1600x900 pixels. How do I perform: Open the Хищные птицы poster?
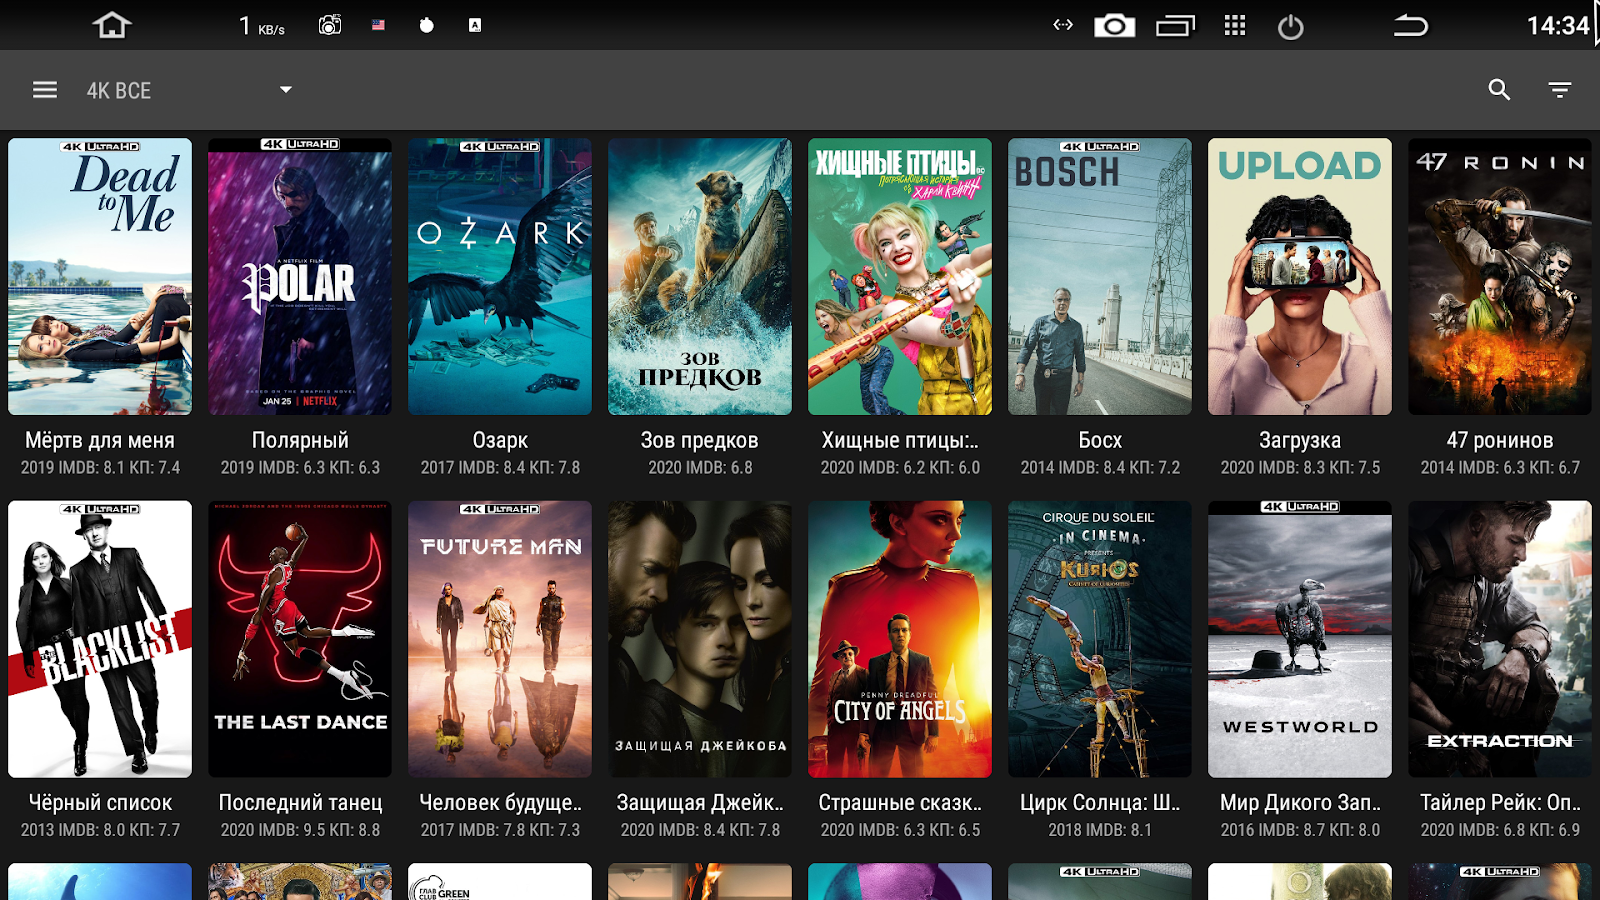tap(900, 277)
